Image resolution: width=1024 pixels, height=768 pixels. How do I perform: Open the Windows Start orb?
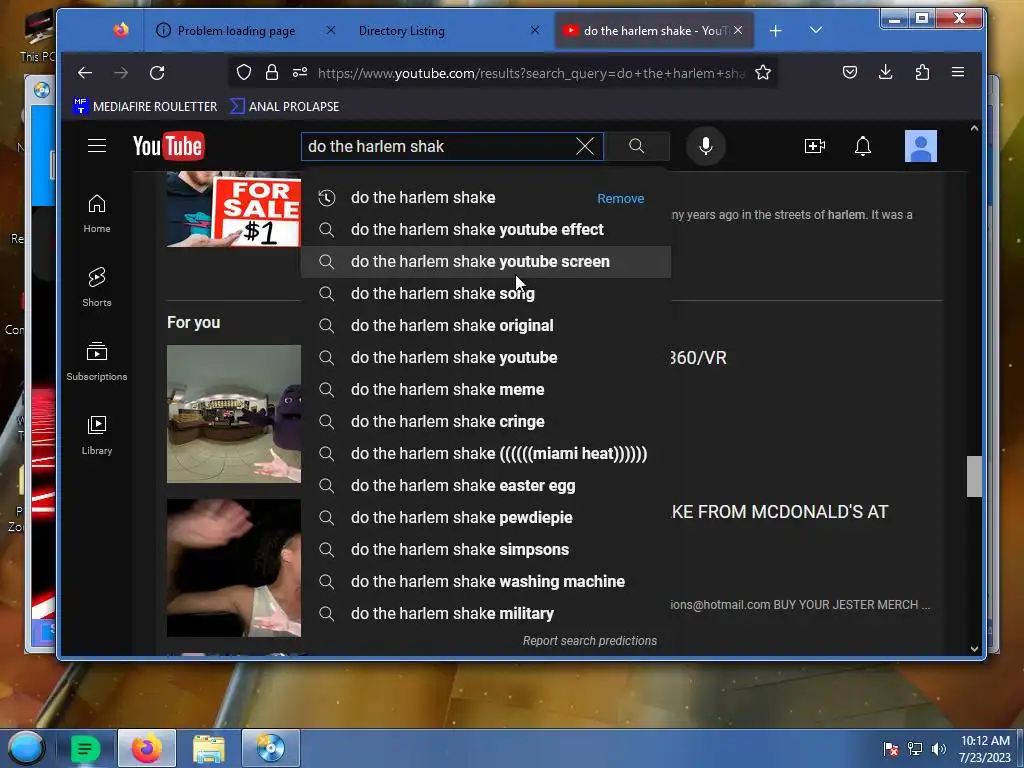click(x=26, y=748)
